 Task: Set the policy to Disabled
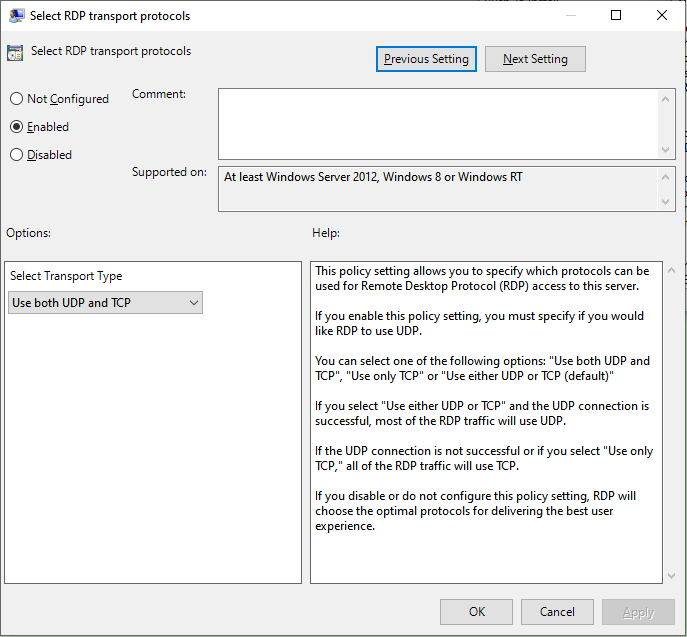pos(16,155)
